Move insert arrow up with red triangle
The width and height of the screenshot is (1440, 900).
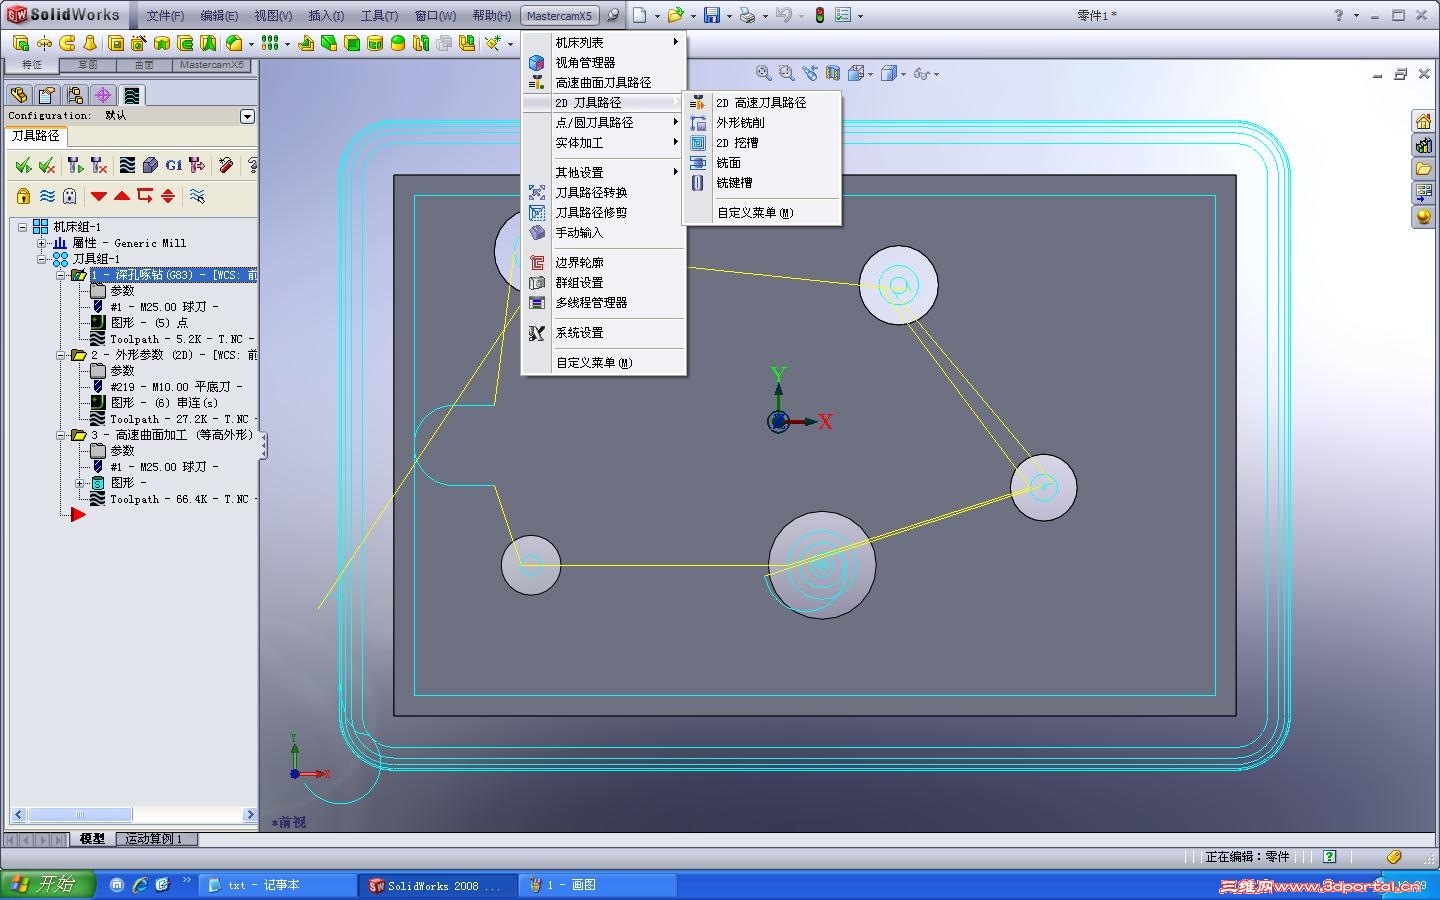[x=122, y=196]
